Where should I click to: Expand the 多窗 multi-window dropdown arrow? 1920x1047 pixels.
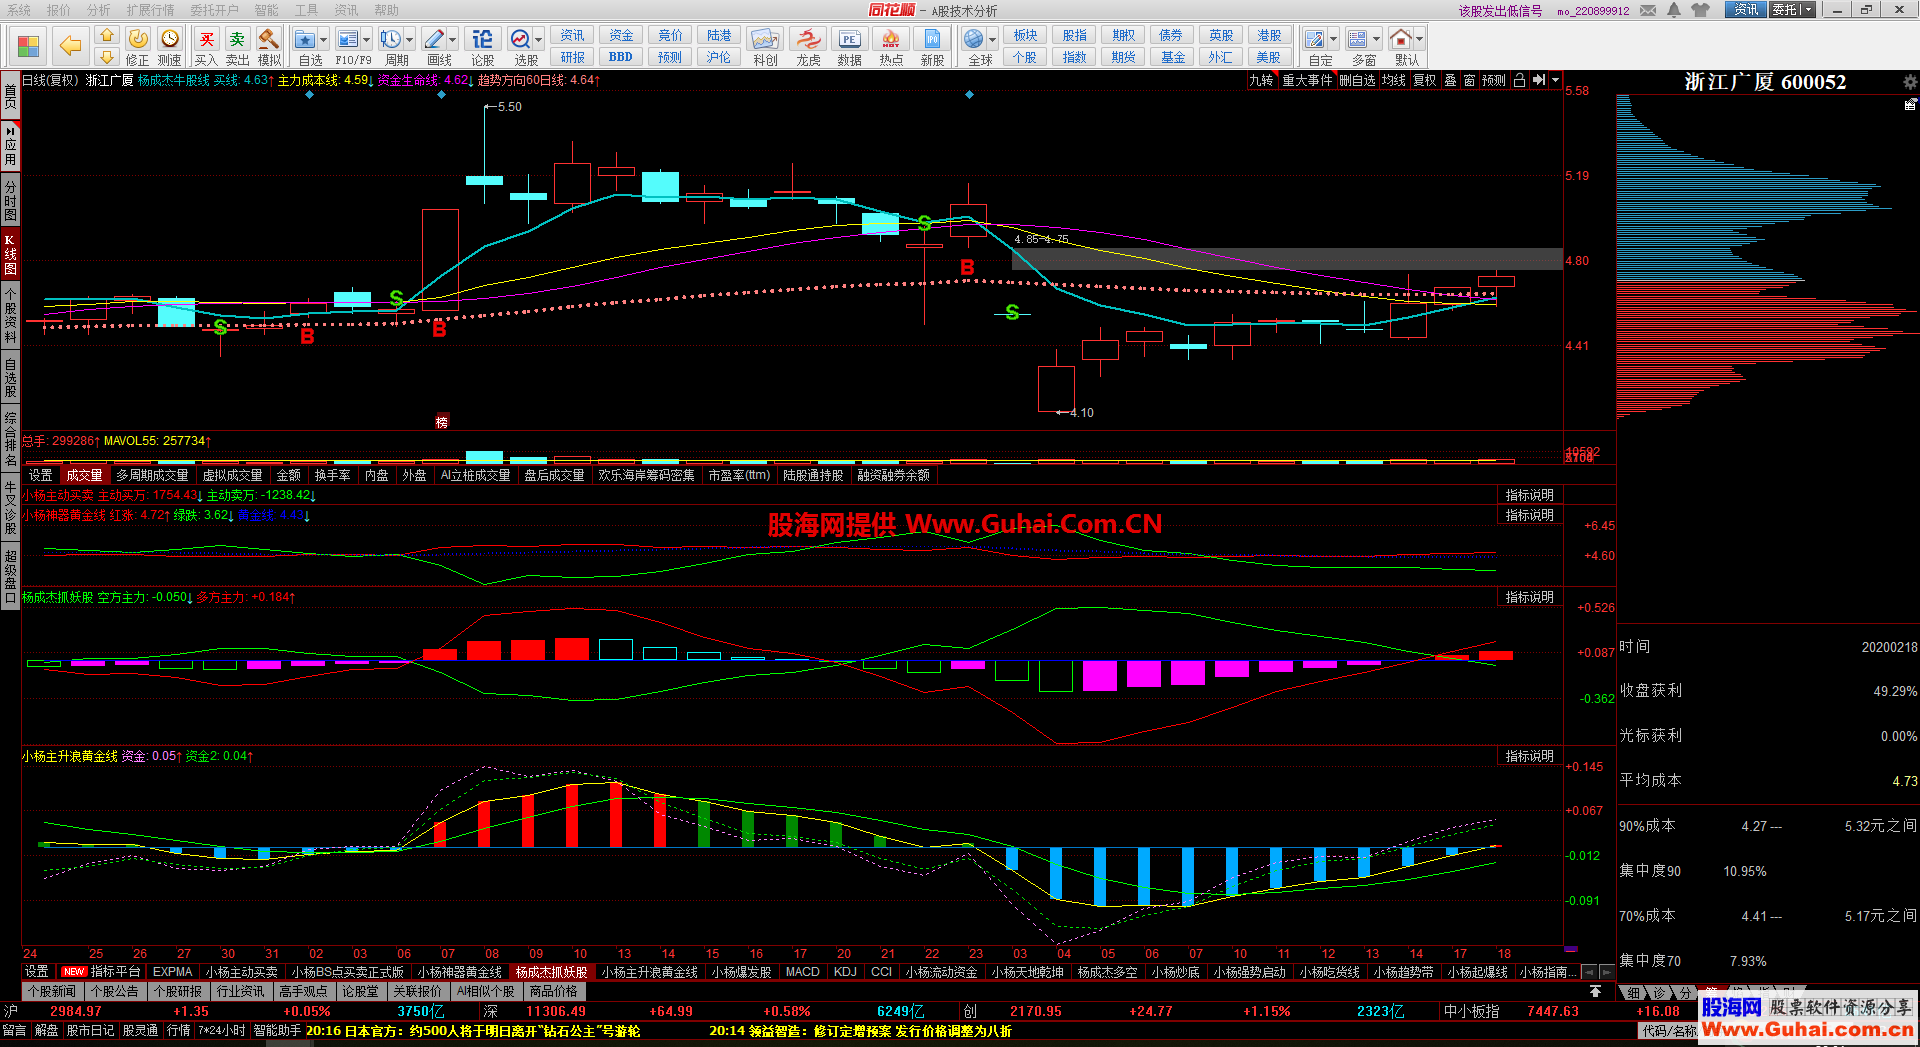coord(1377,40)
